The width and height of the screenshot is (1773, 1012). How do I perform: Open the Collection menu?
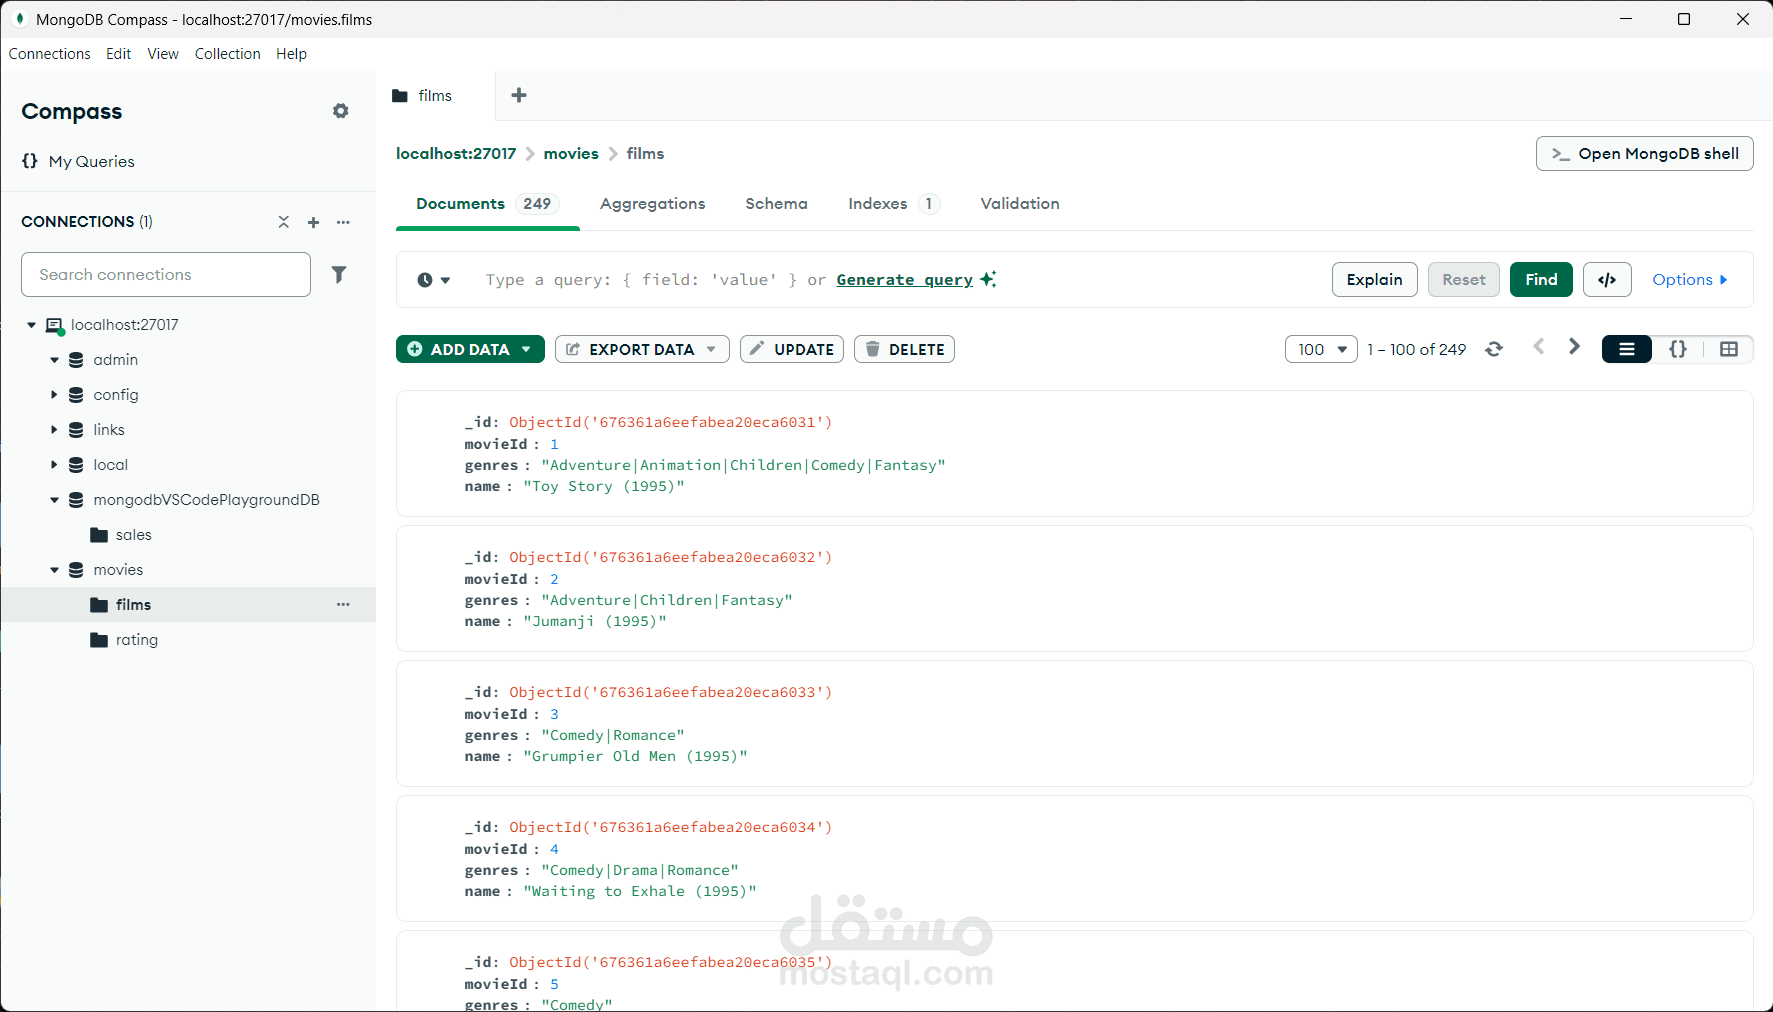click(228, 54)
